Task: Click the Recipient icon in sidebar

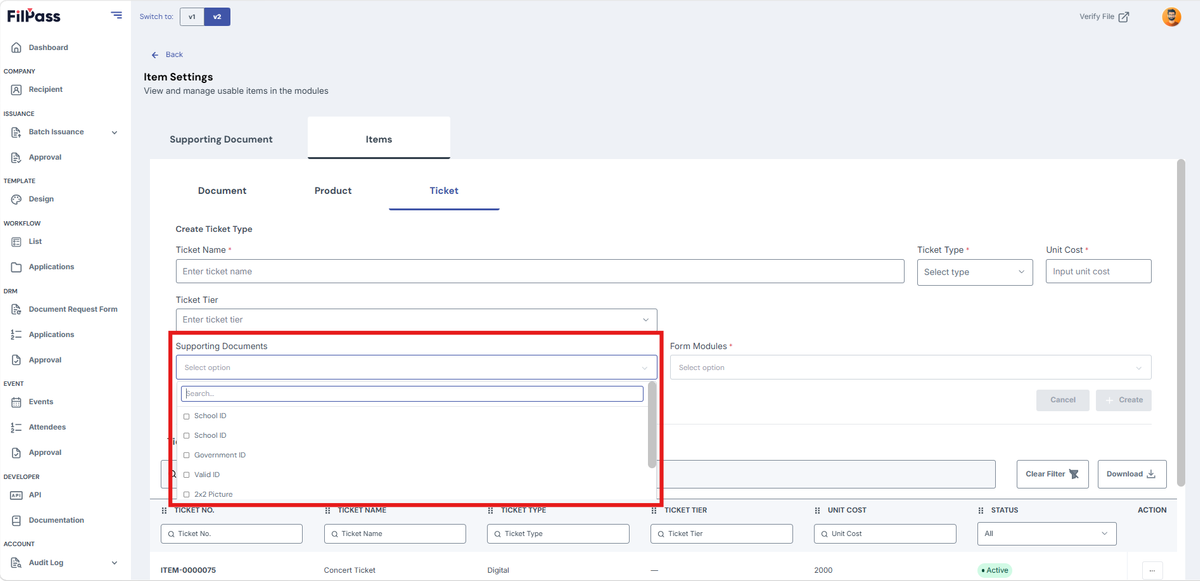Action: pos(16,89)
